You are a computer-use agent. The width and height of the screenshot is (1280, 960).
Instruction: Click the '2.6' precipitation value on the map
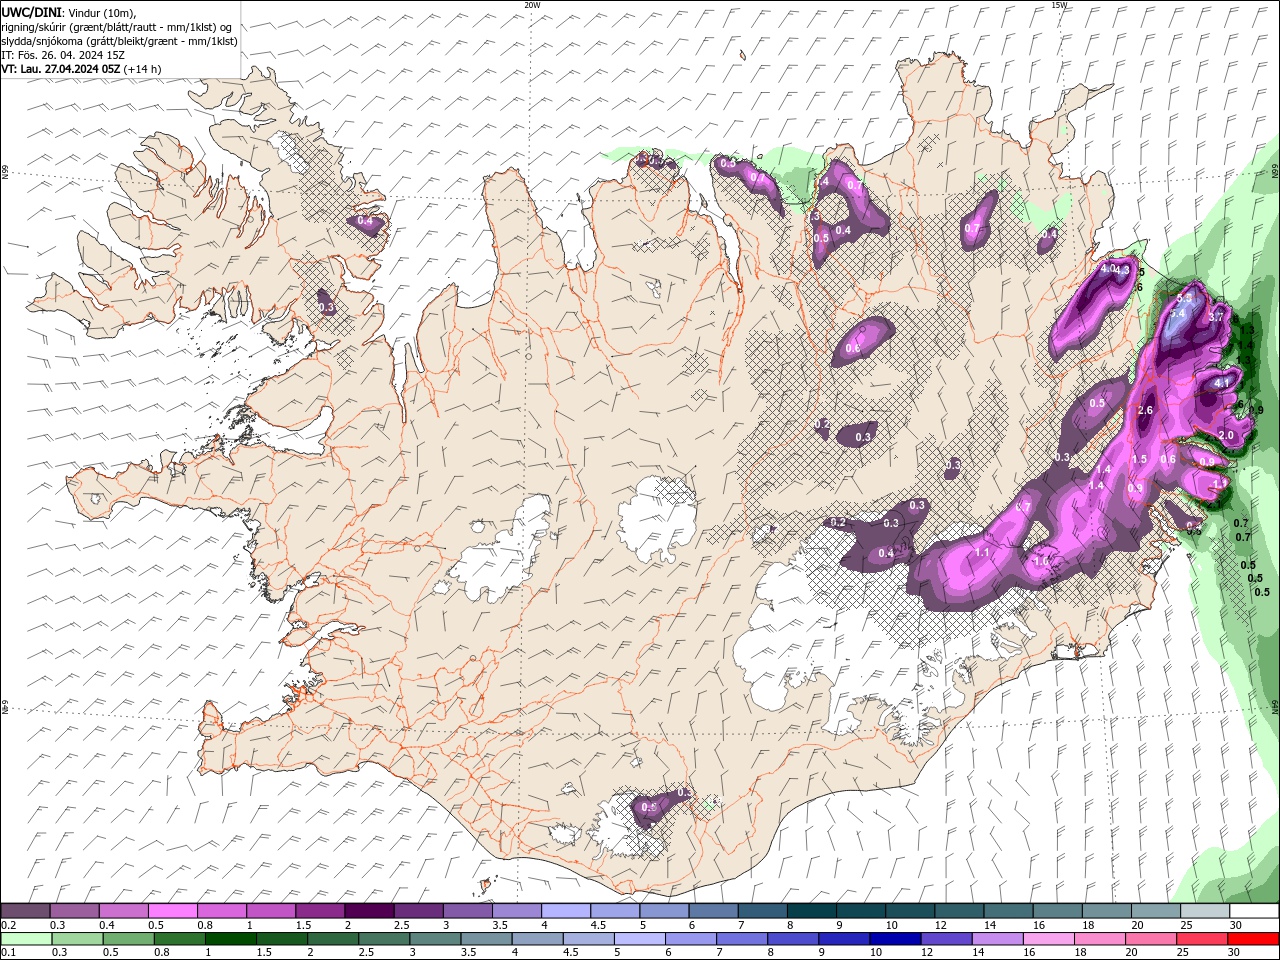pos(1145,410)
